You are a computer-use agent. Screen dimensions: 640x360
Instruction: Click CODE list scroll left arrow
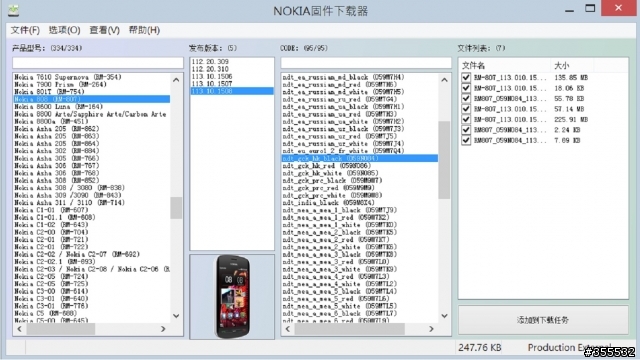point(288,329)
